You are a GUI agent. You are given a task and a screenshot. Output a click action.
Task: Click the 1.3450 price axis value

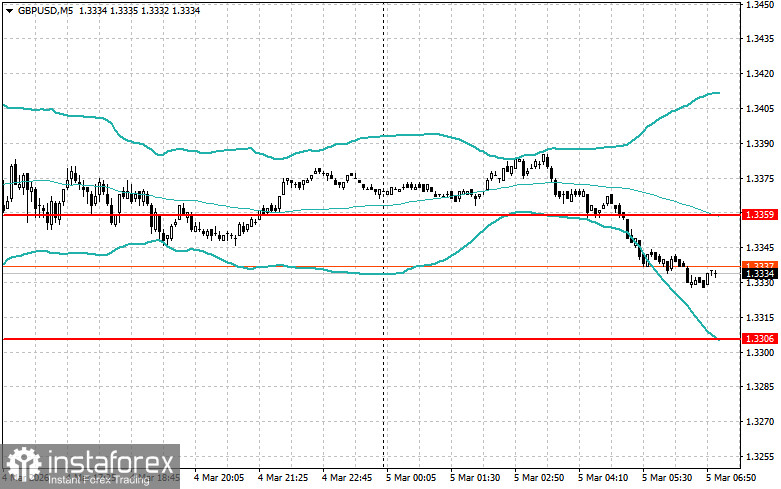pyautogui.click(x=760, y=5)
